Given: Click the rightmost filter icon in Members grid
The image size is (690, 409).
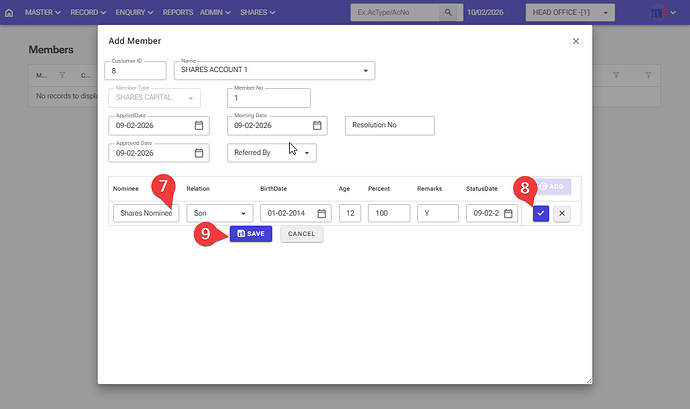Looking at the screenshot, I should (648, 75).
